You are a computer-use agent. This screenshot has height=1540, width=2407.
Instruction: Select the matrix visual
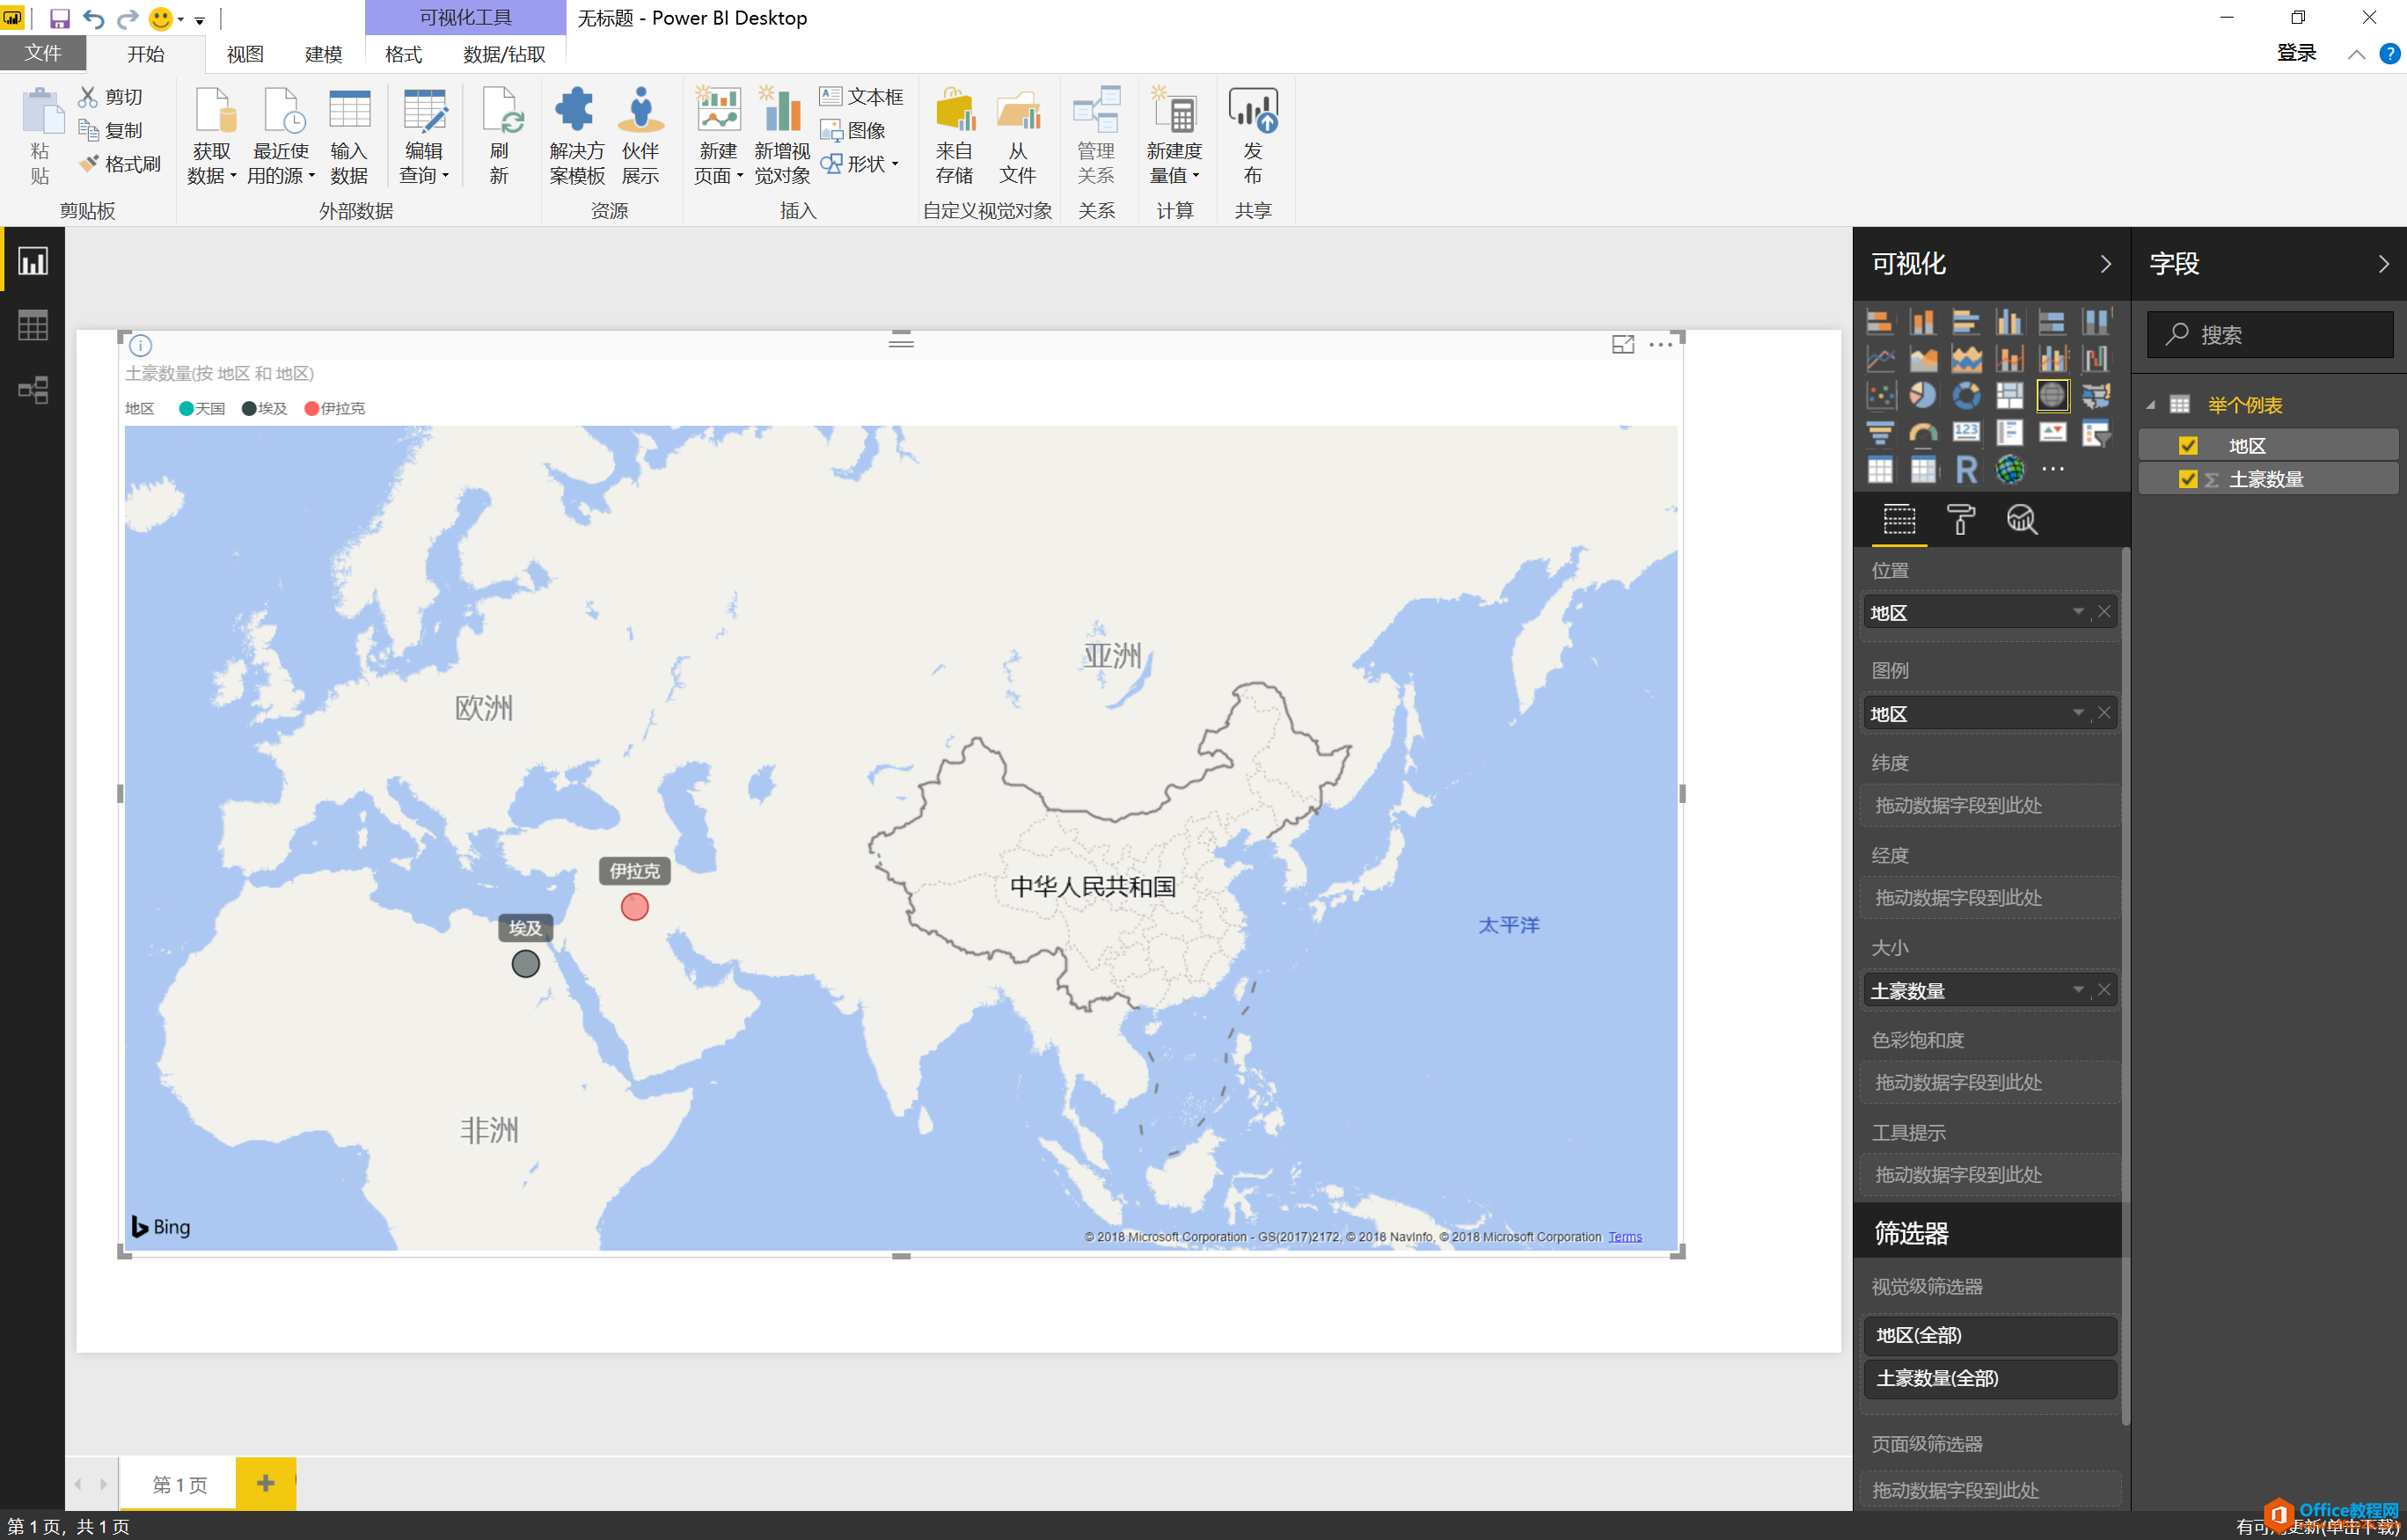1923,470
